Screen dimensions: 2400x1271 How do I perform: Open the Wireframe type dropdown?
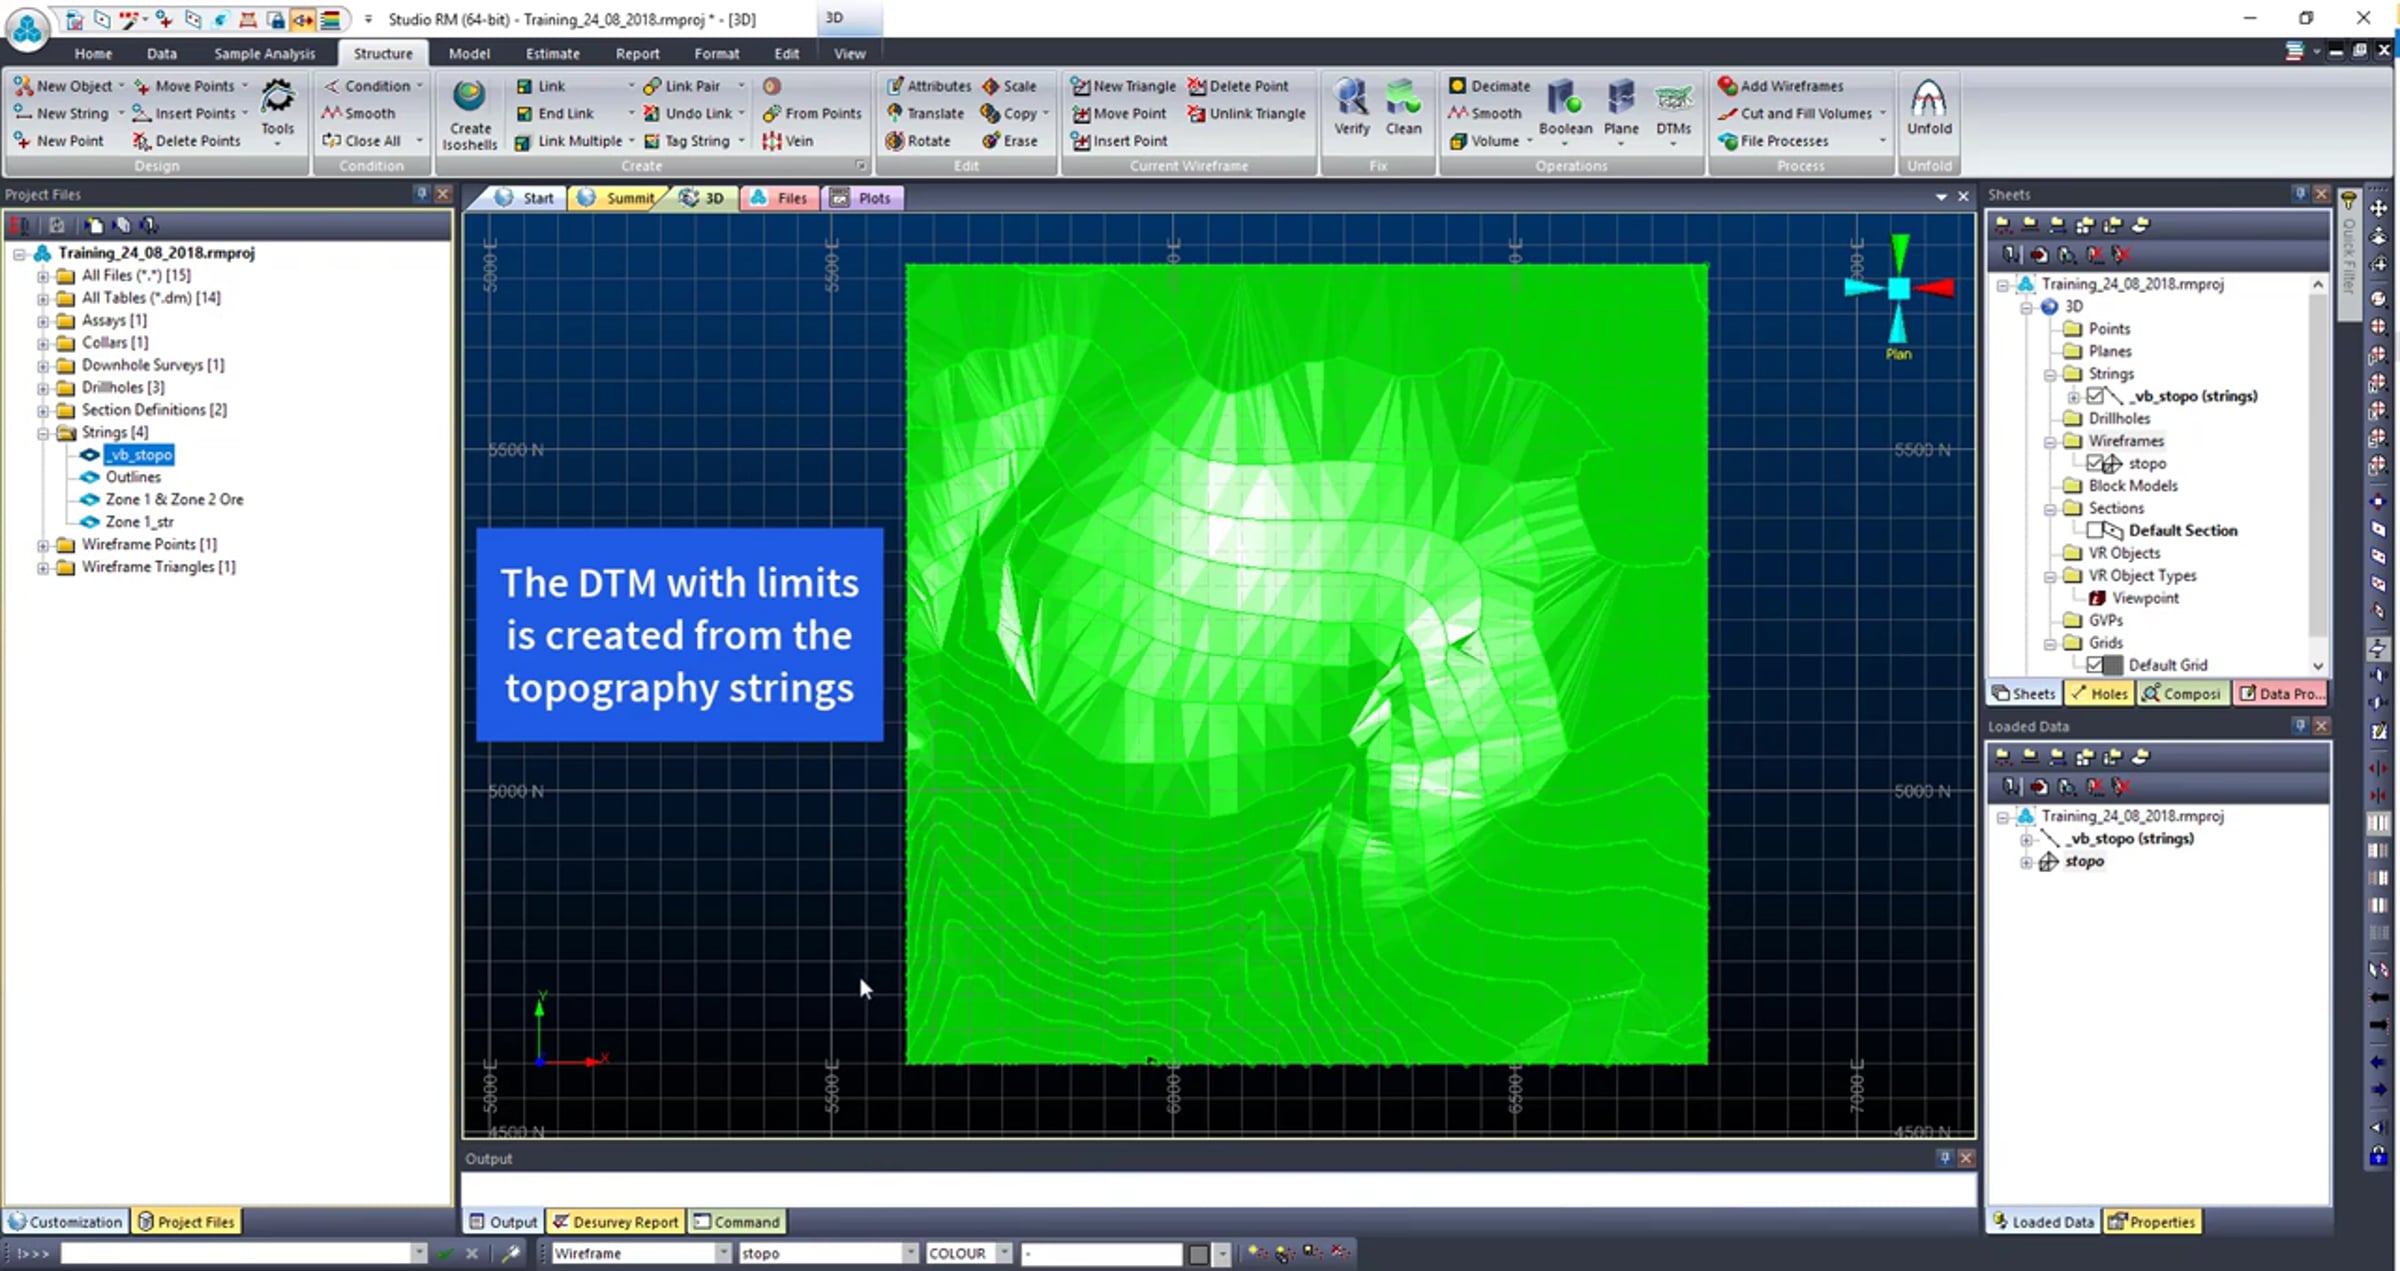[x=722, y=1253]
